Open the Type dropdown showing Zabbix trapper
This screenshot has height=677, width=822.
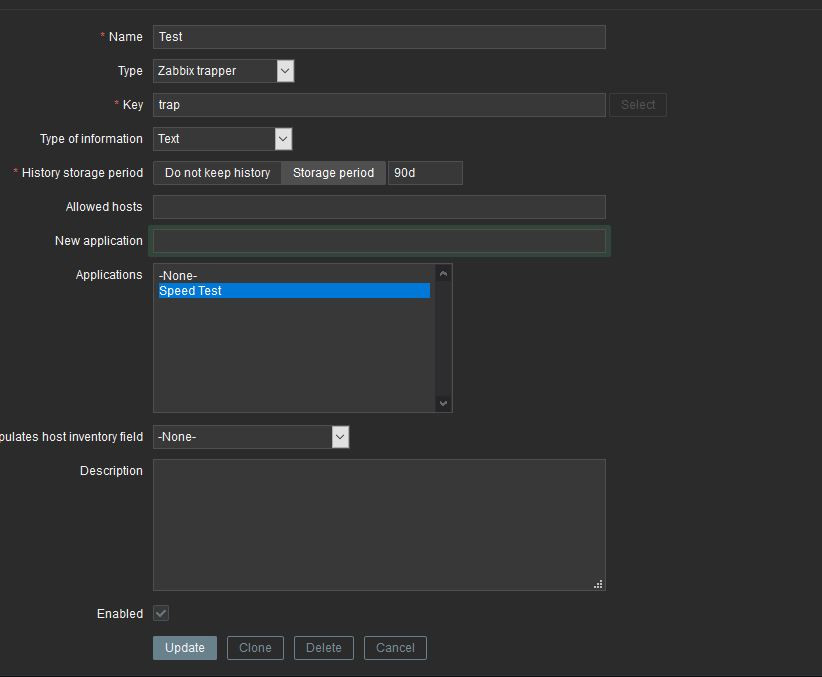tap(224, 71)
